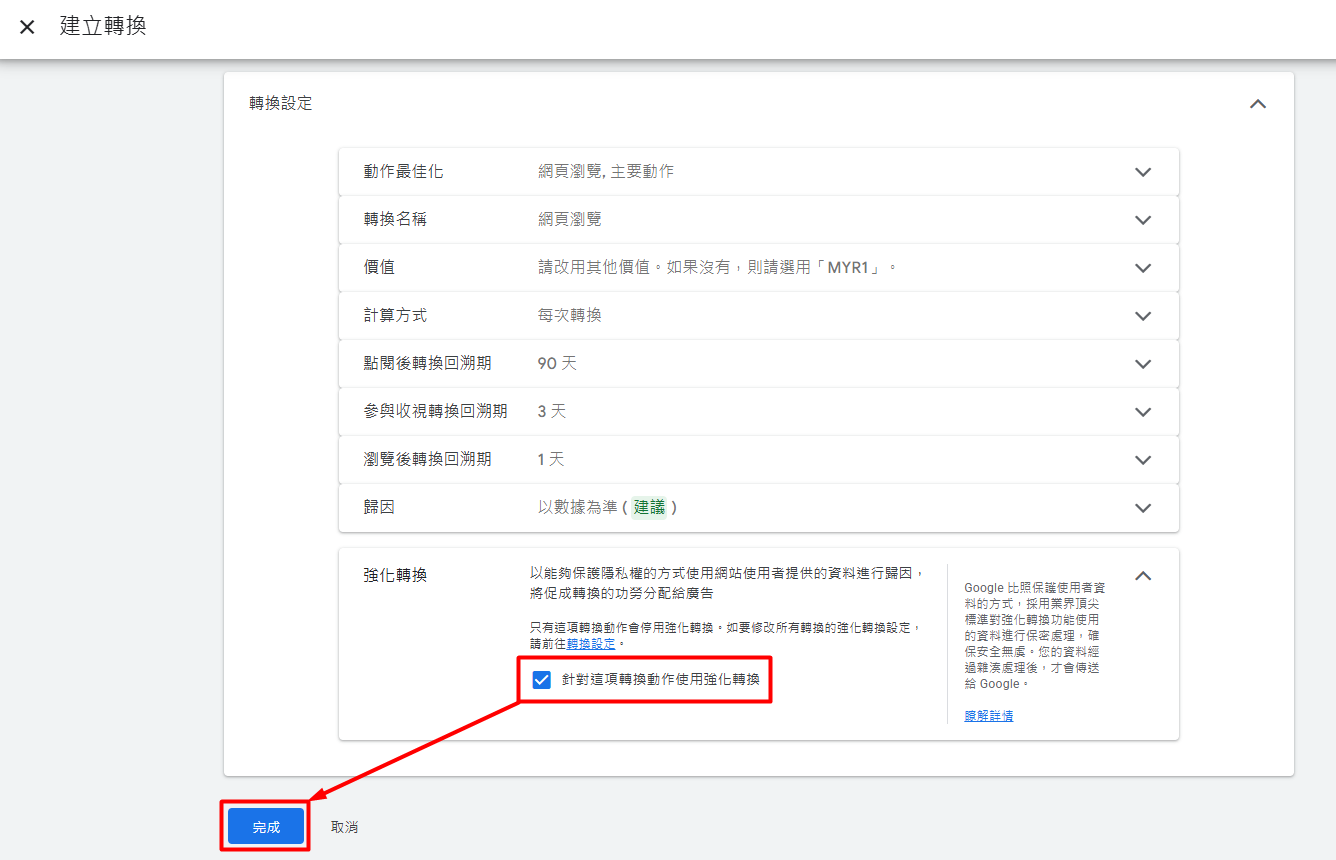The height and width of the screenshot is (860, 1336).
Task: Expand 參與收視轉換回溯期 chevron arrow
Action: tap(1143, 412)
